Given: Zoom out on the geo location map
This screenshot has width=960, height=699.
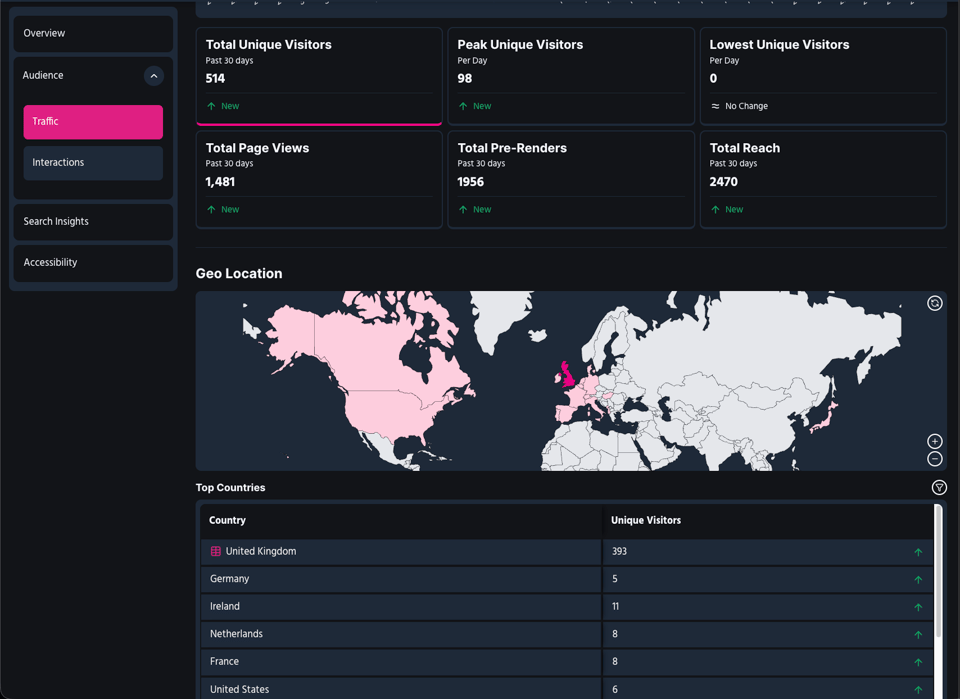Looking at the screenshot, I should [934, 459].
